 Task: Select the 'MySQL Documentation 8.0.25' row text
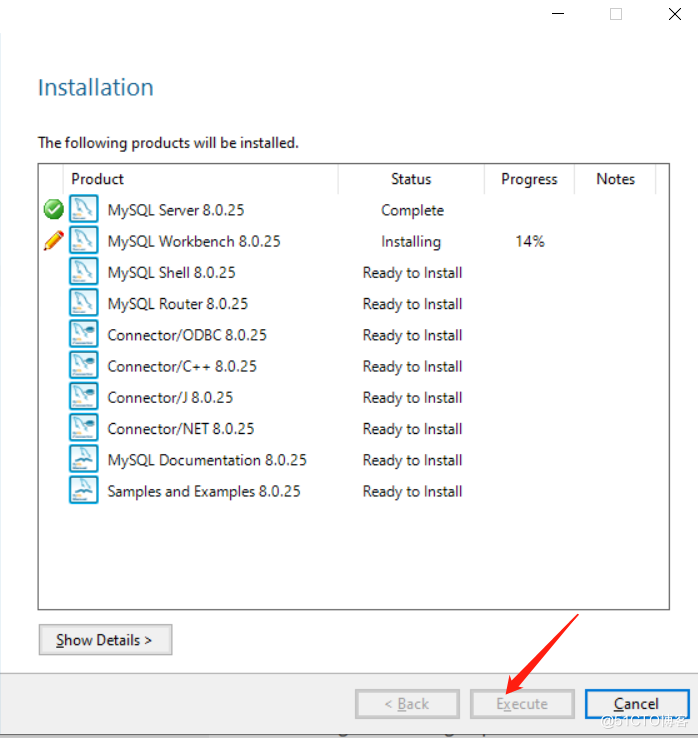click(207, 460)
